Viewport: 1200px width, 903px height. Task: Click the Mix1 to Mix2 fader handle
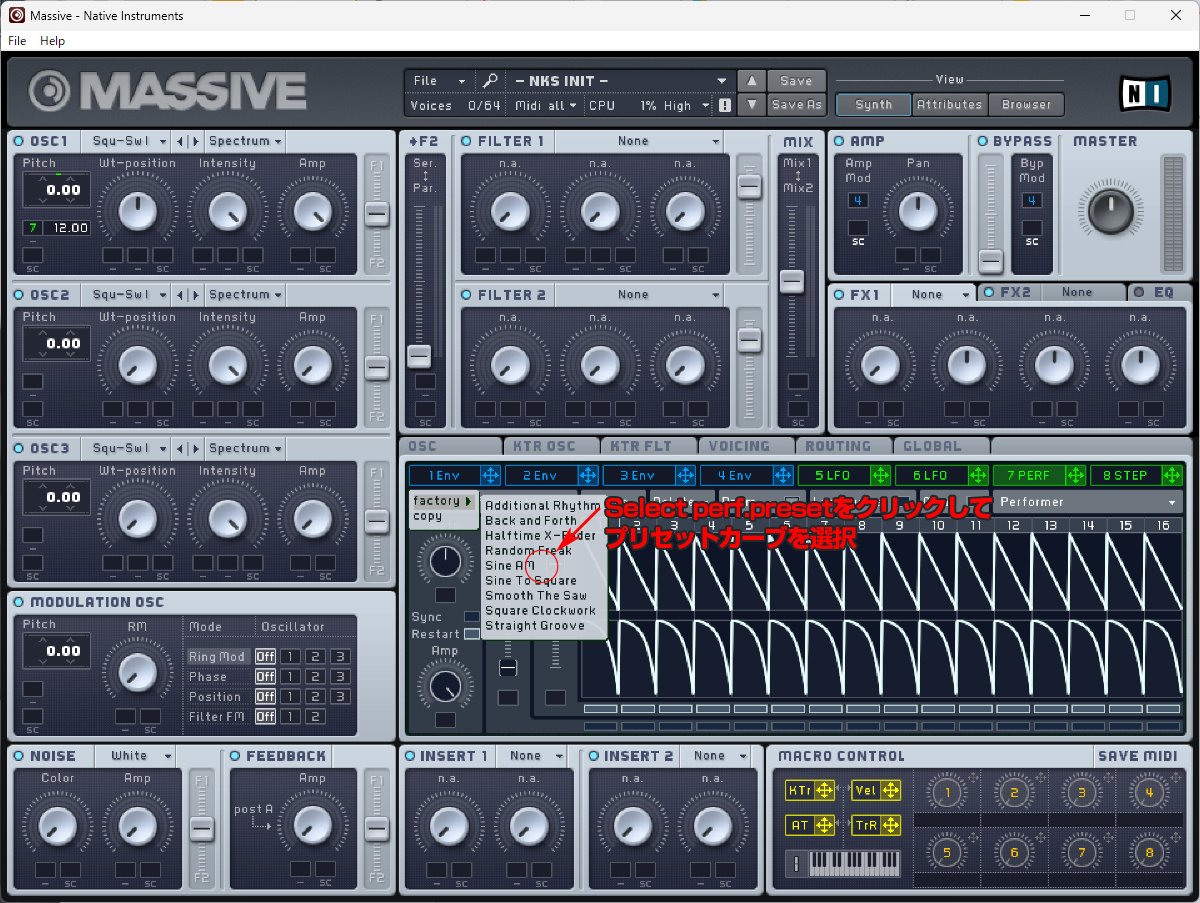coord(792,281)
